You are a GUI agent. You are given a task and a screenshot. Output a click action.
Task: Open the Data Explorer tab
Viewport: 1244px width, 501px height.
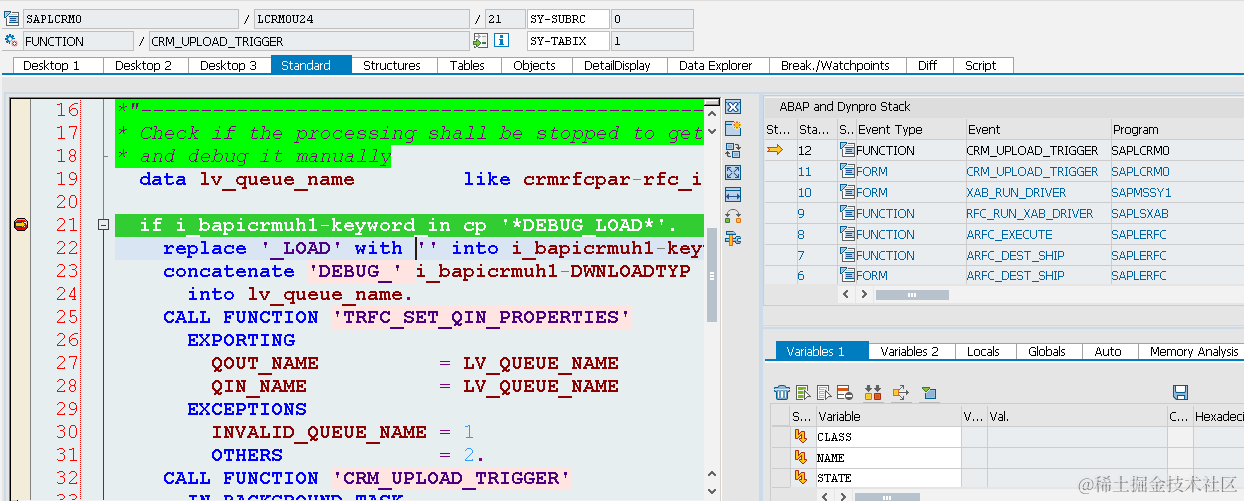[716, 65]
